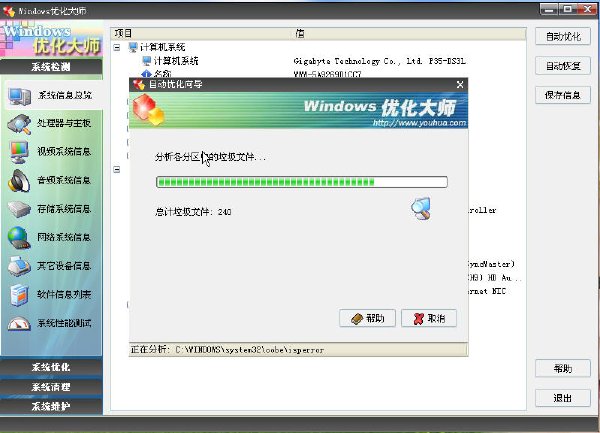Viewport: 600px width, 433px height.
Task: Click the 计算机系统 child row computer icon
Action: [x=147, y=60]
